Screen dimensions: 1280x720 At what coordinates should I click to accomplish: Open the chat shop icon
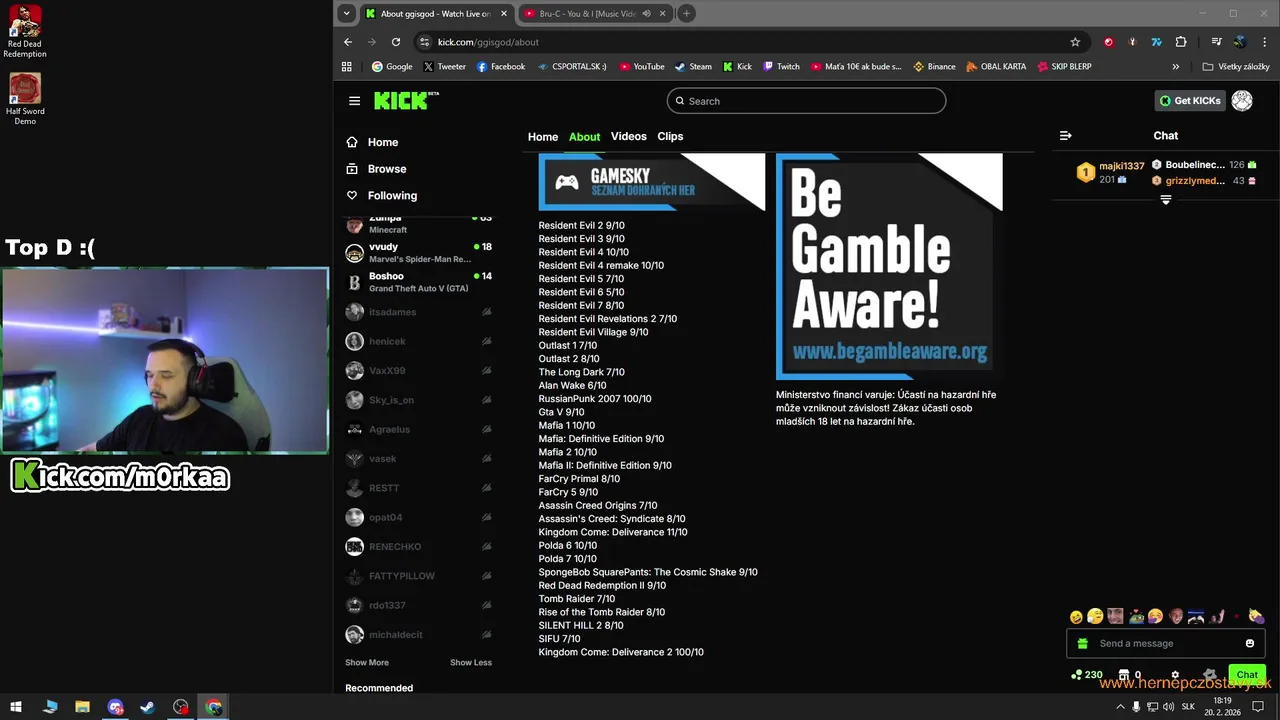(x=1123, y=675)
